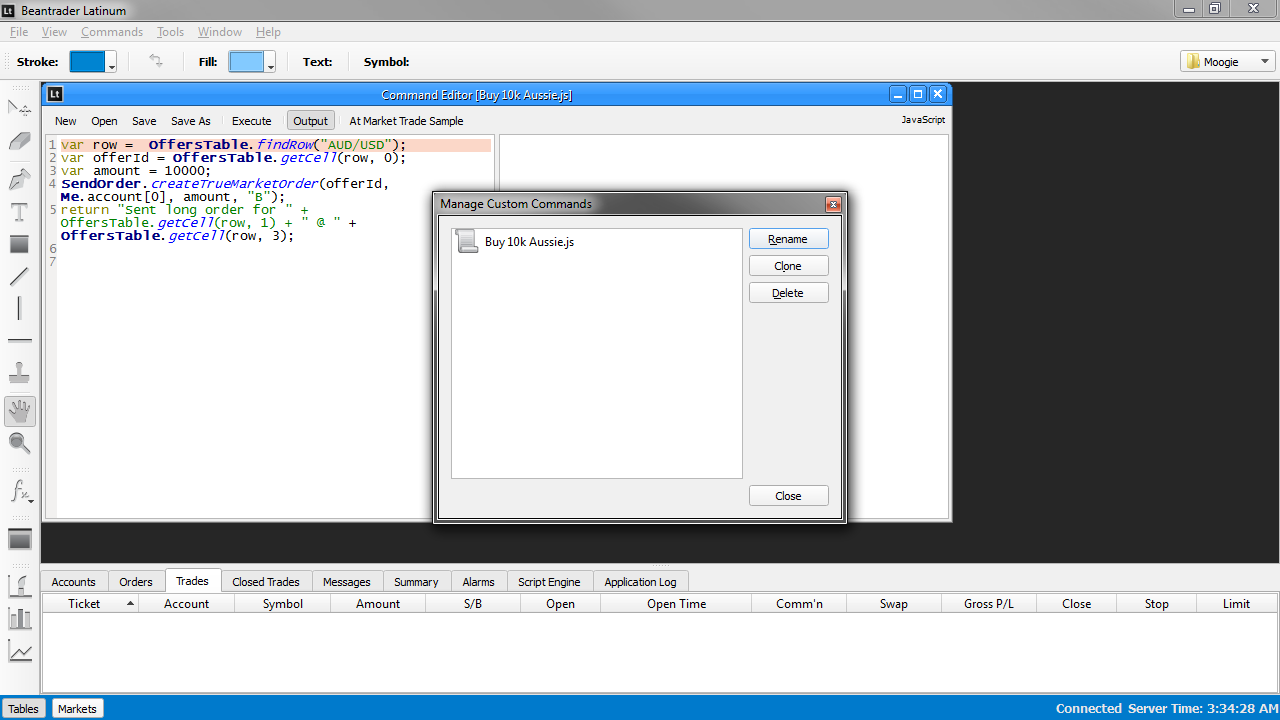Switch to the Alarms tab
The height and width of the screenshot is (720, 1280).
(478, 582)
